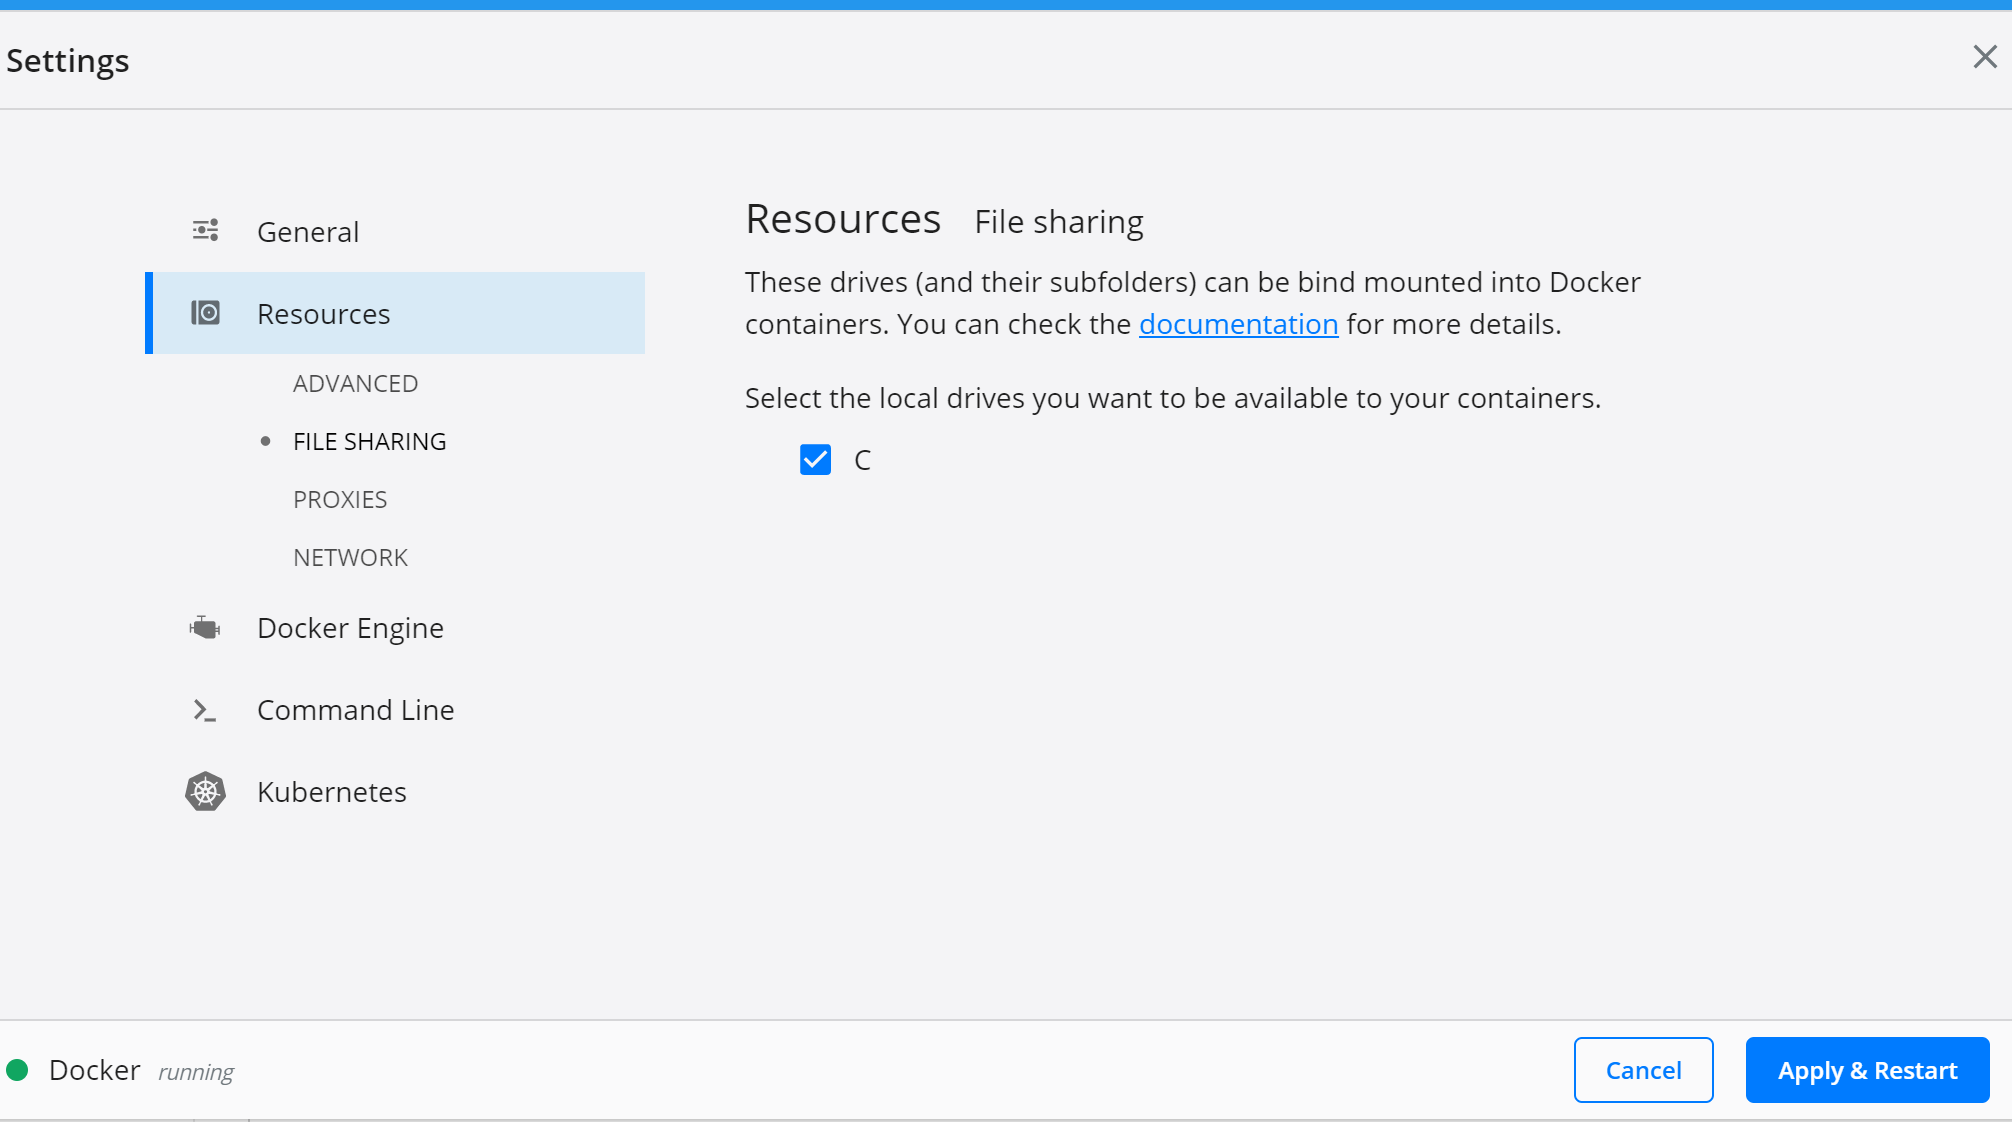Close the Settings dialog with the X

pos(1984,57)
